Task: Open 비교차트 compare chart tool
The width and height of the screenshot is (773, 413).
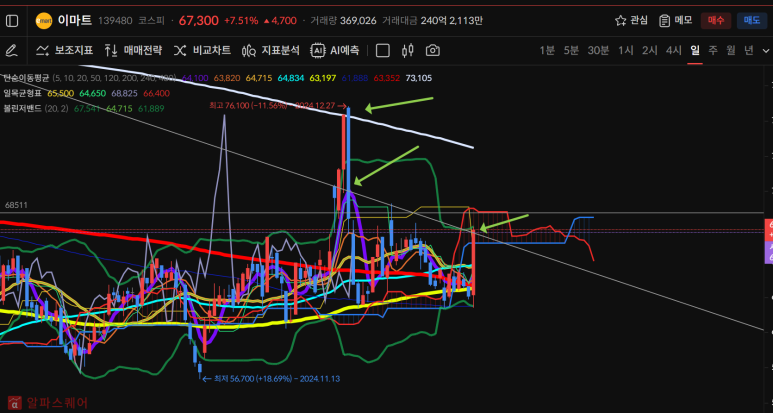Action: coord(202,50)
